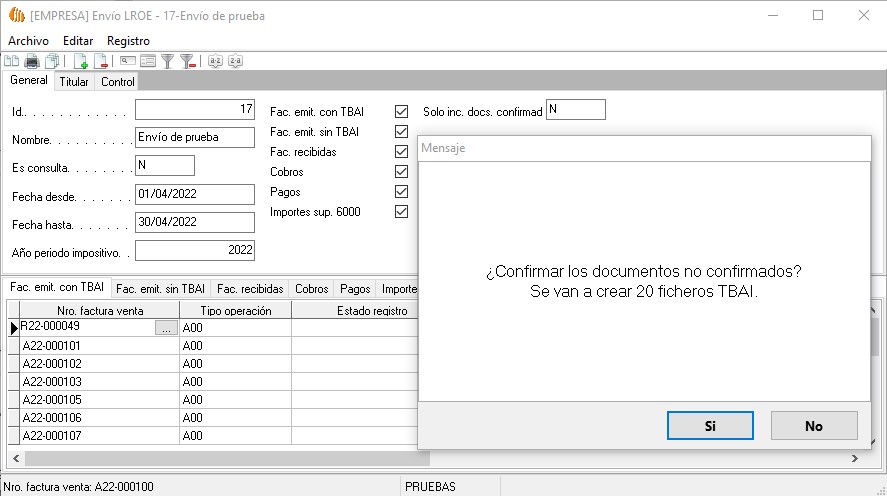
Task: Open the Registro menu
Action: tap(128, 40)
